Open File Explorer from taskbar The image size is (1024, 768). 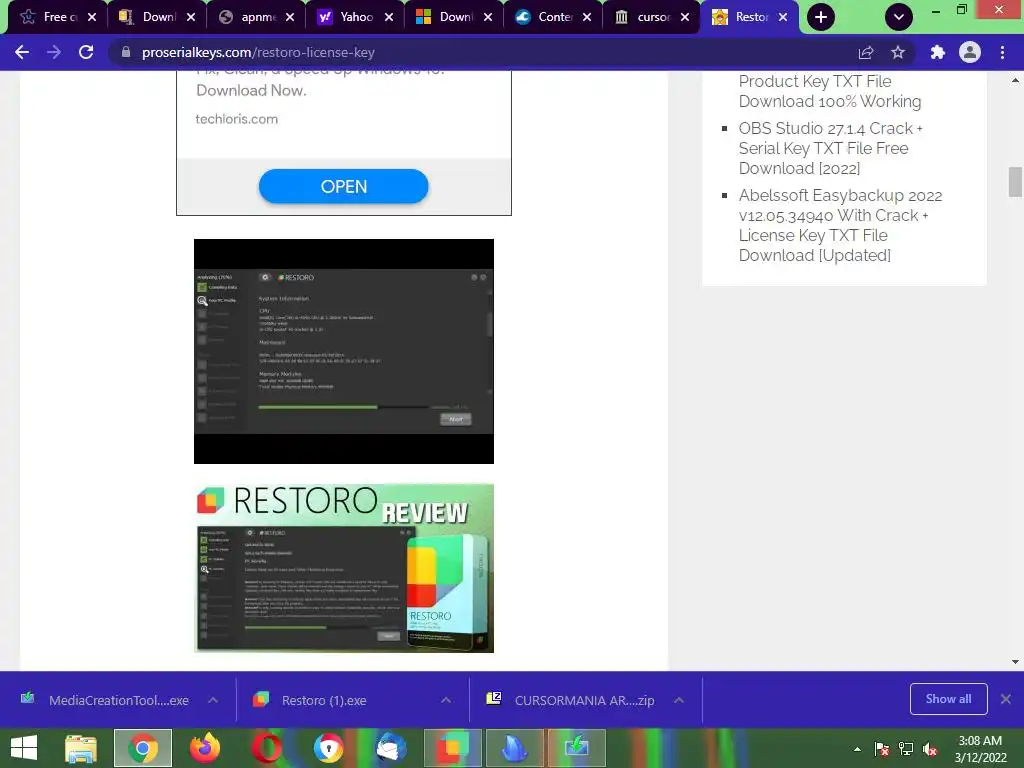pyautogui.click(x=80, y=748)
